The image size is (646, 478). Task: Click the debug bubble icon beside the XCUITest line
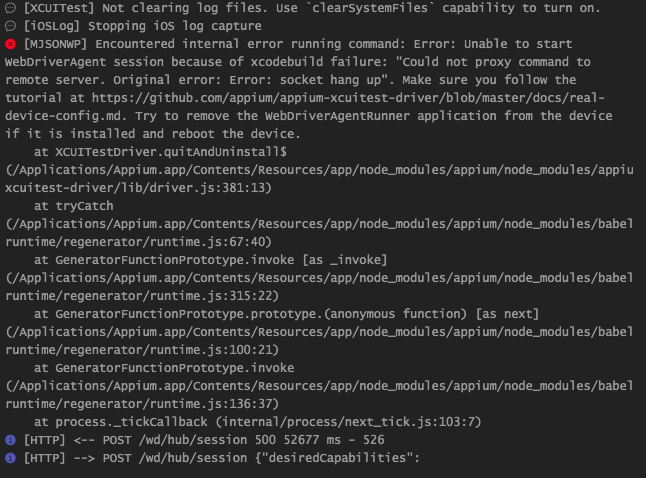pos(10,8)
